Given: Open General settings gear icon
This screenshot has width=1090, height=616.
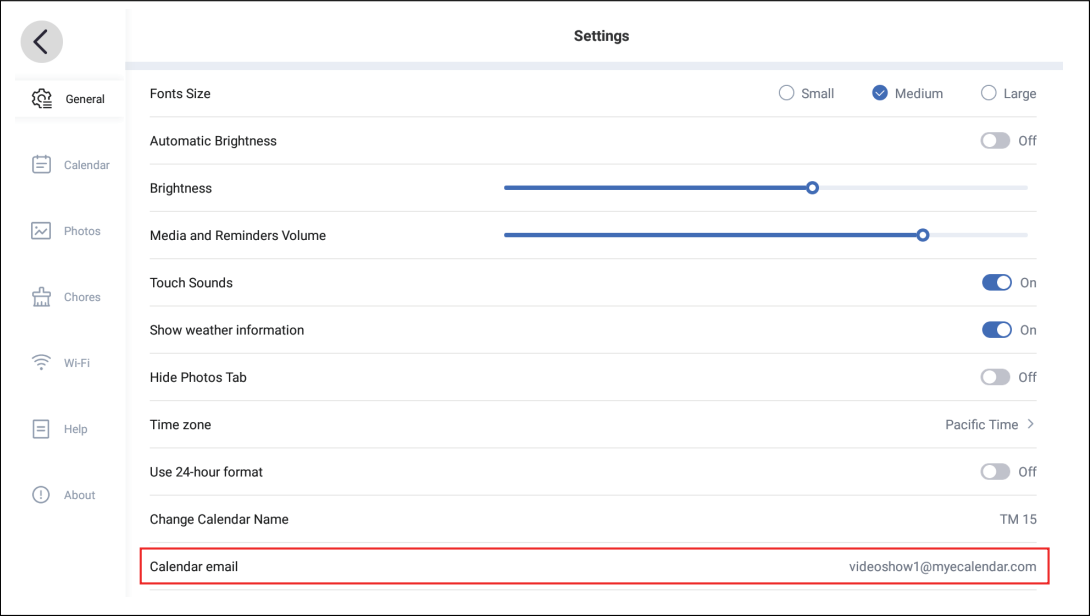Looking at the screenshot, I should tap(42, 99).
